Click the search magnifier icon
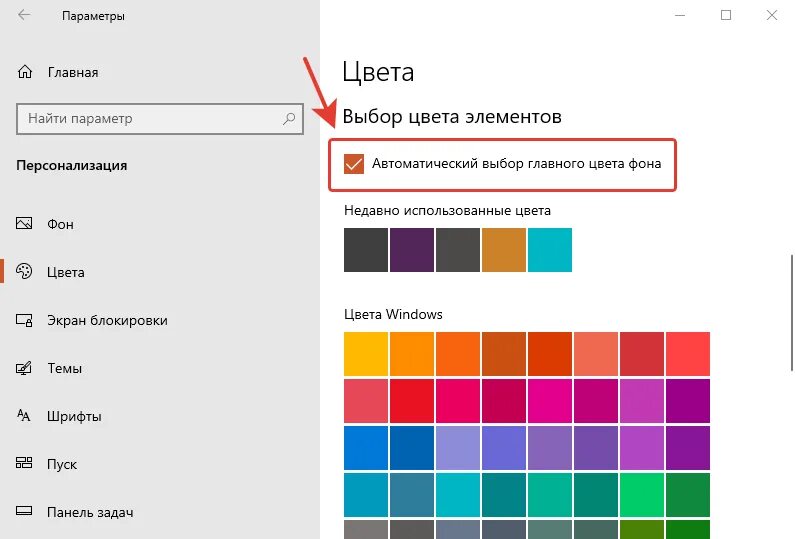This screenshot has width=795, height=539. tap(289, 119)
